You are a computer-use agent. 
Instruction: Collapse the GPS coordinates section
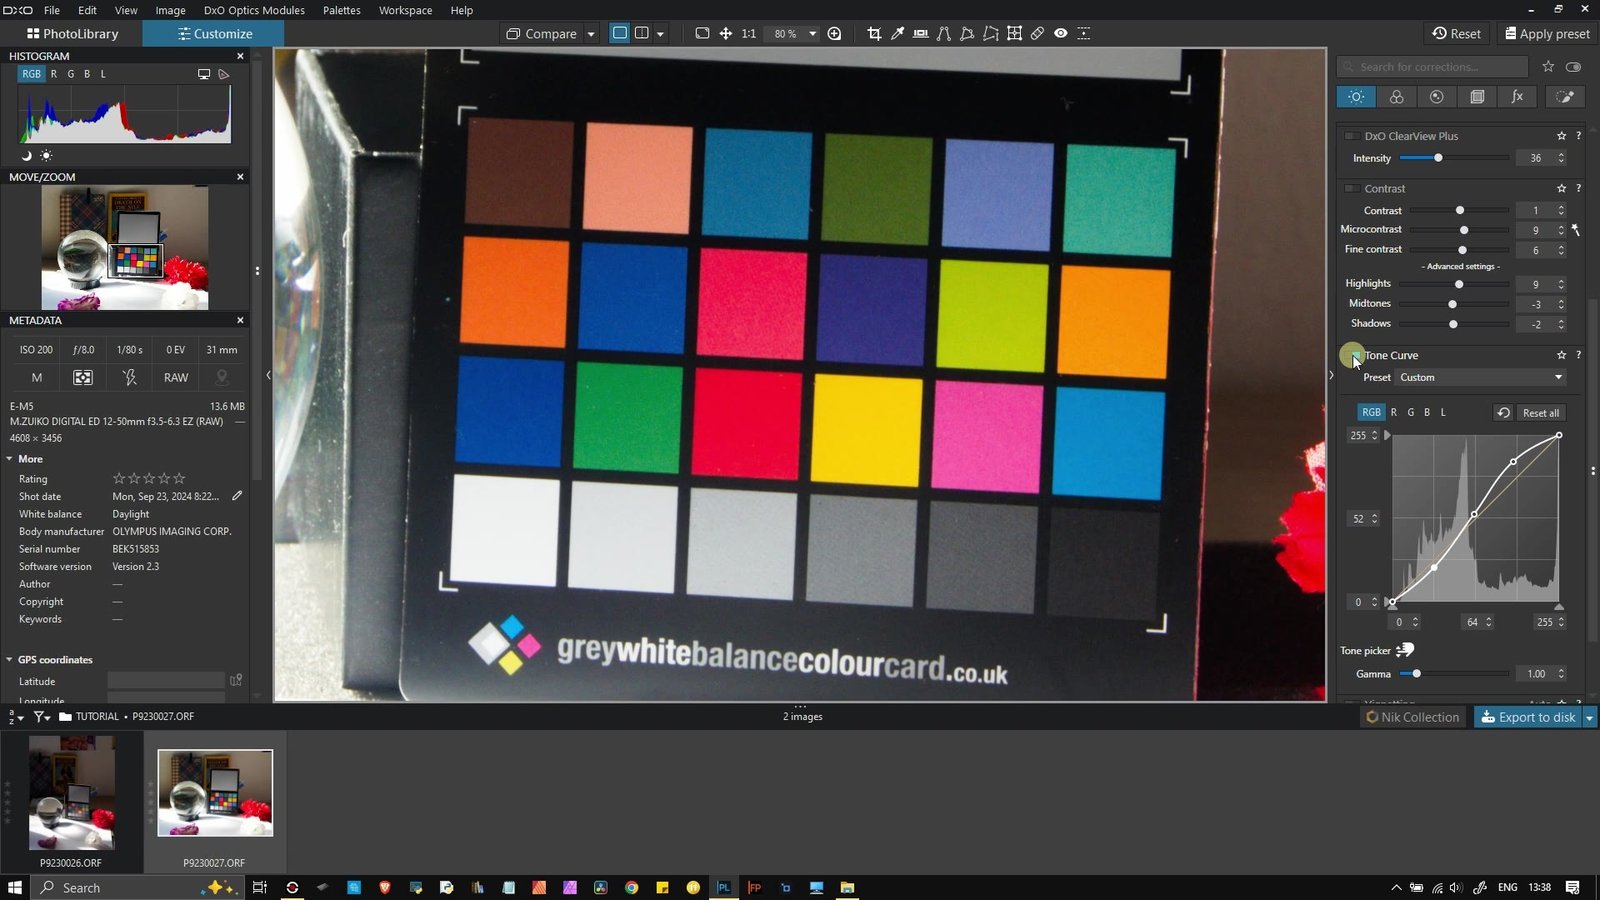pos(10,660)
